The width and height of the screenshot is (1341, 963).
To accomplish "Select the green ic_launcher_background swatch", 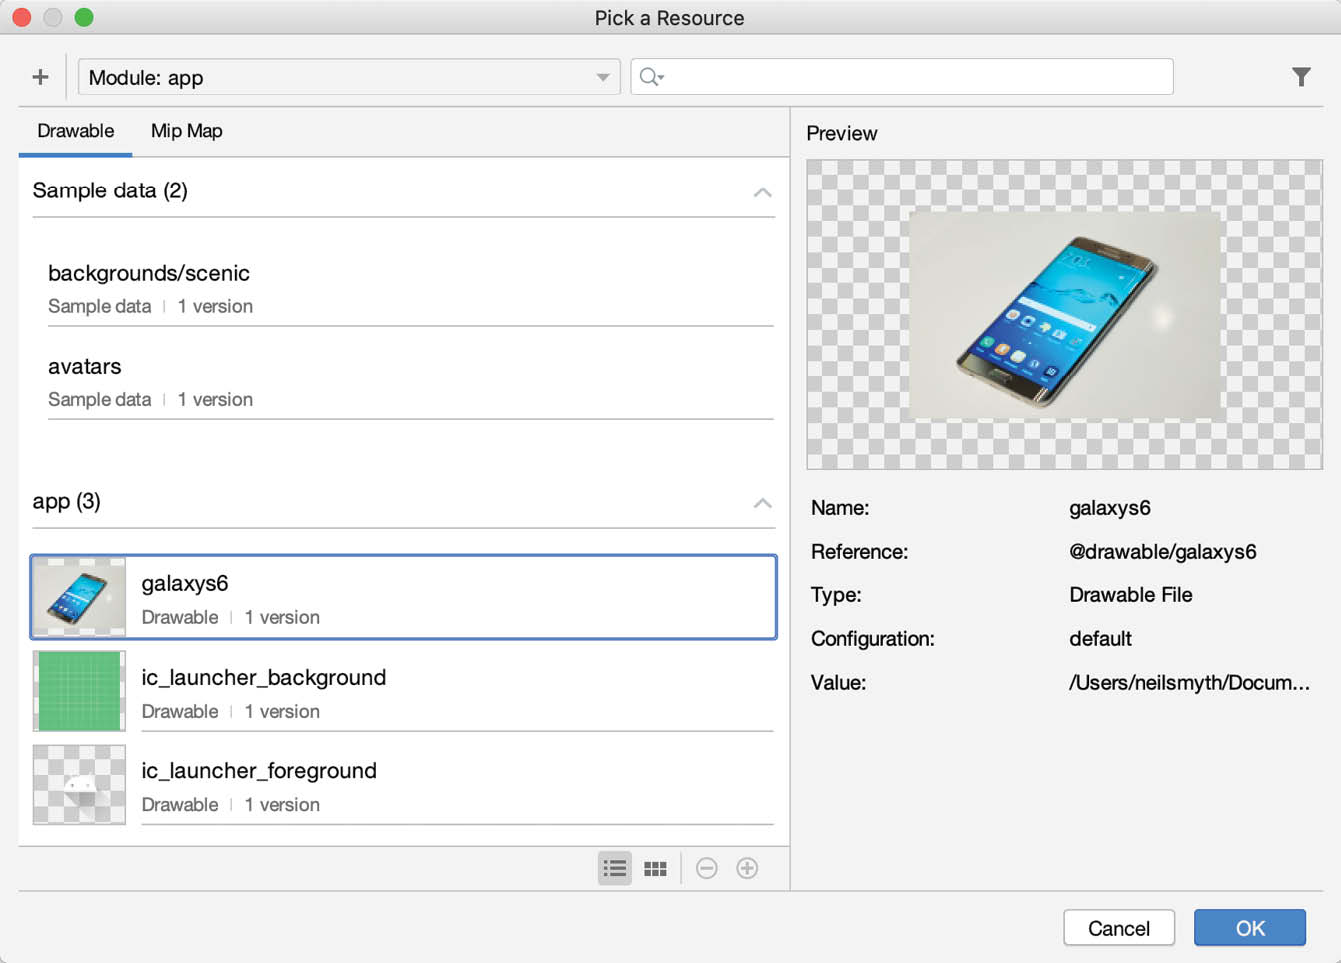I will coord(79,691).
